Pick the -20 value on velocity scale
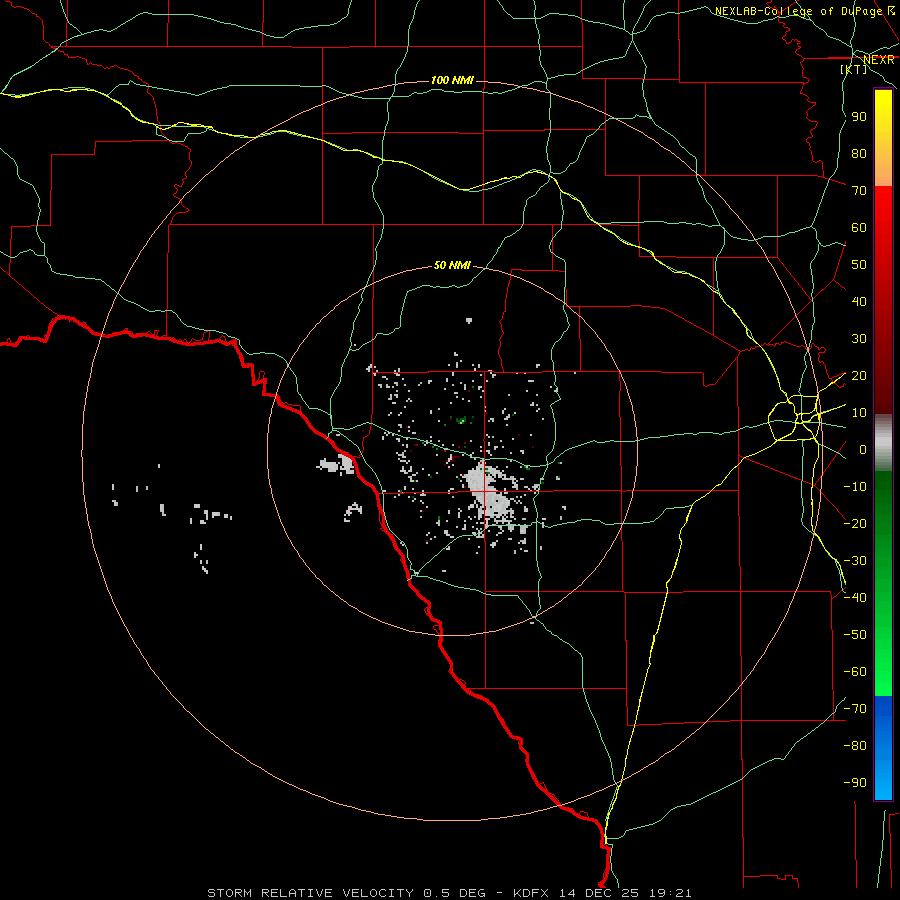The height and width of the screenshot is (900, 900). tap(855, 523)
